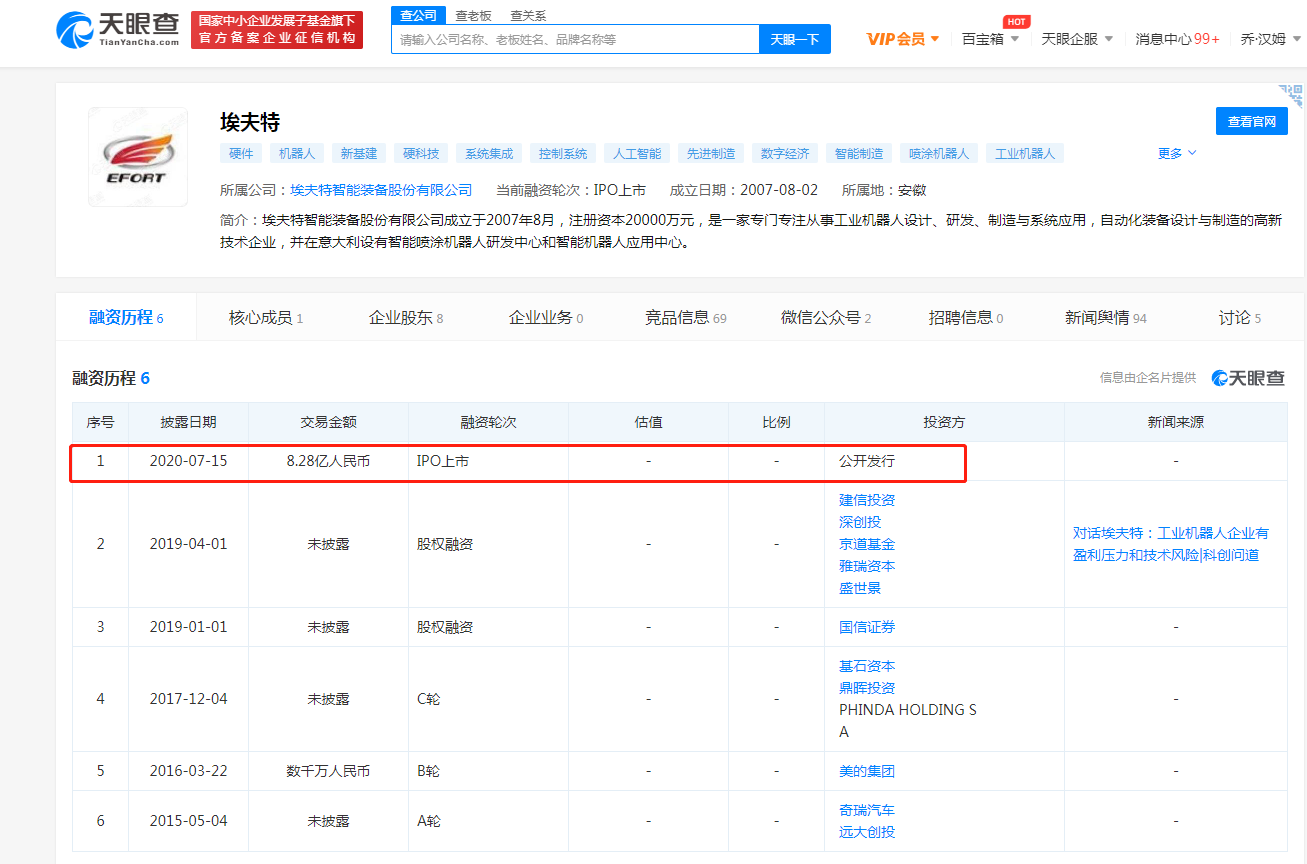Open the 埃夫特智能装备股份有限公司 company link
1307x864 pixels.
tap(381, 190)
